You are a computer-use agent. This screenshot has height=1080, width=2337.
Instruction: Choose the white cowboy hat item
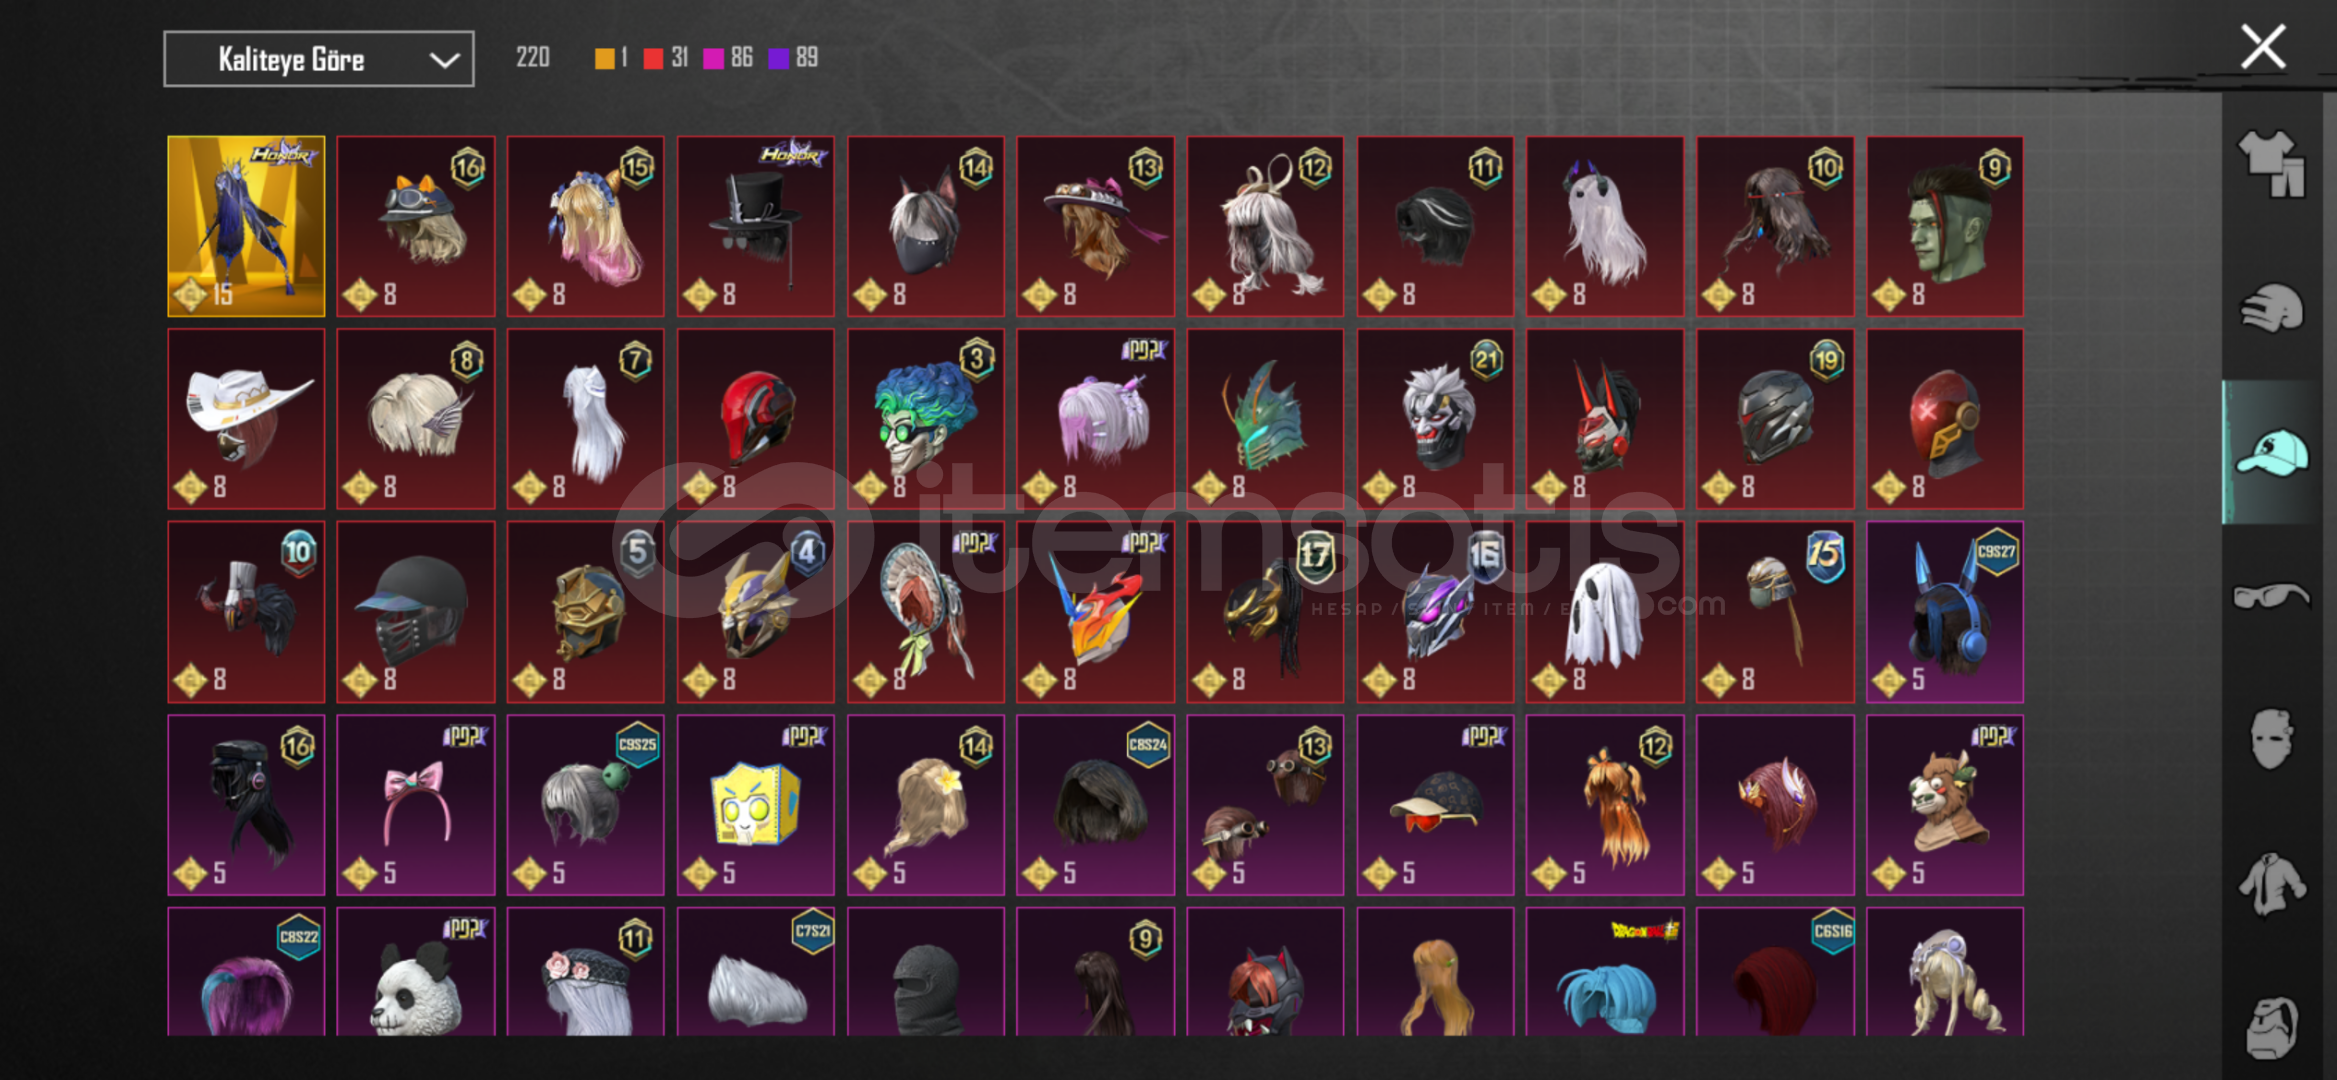click(x=246, y=419)
